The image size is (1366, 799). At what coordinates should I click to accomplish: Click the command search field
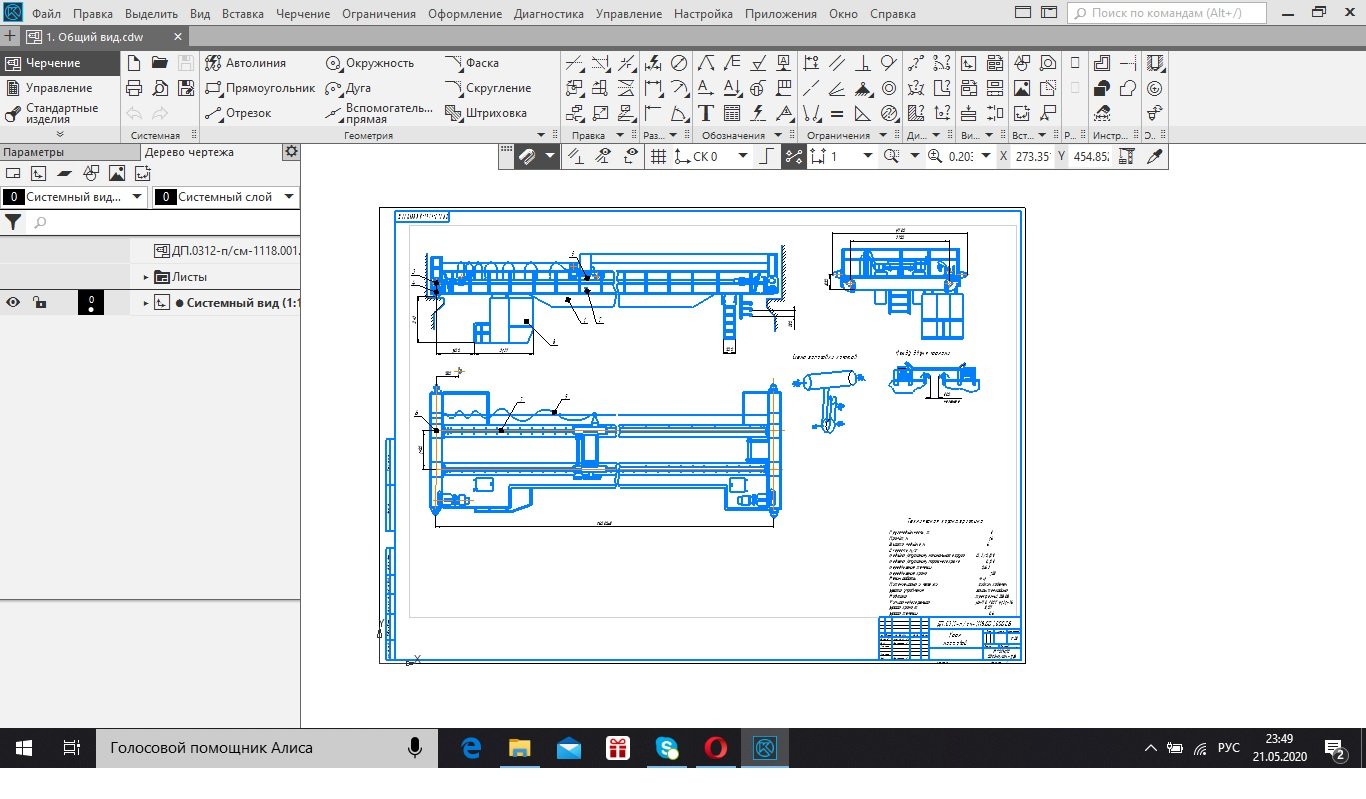pyautogui.click(x=1167, y=14)
